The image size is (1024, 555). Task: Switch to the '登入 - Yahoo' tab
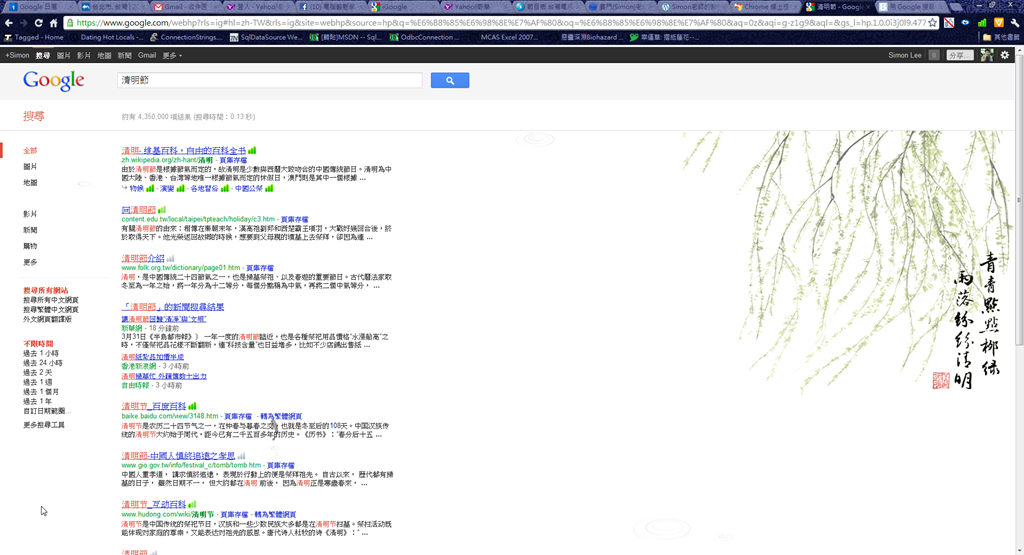[257, 7]
